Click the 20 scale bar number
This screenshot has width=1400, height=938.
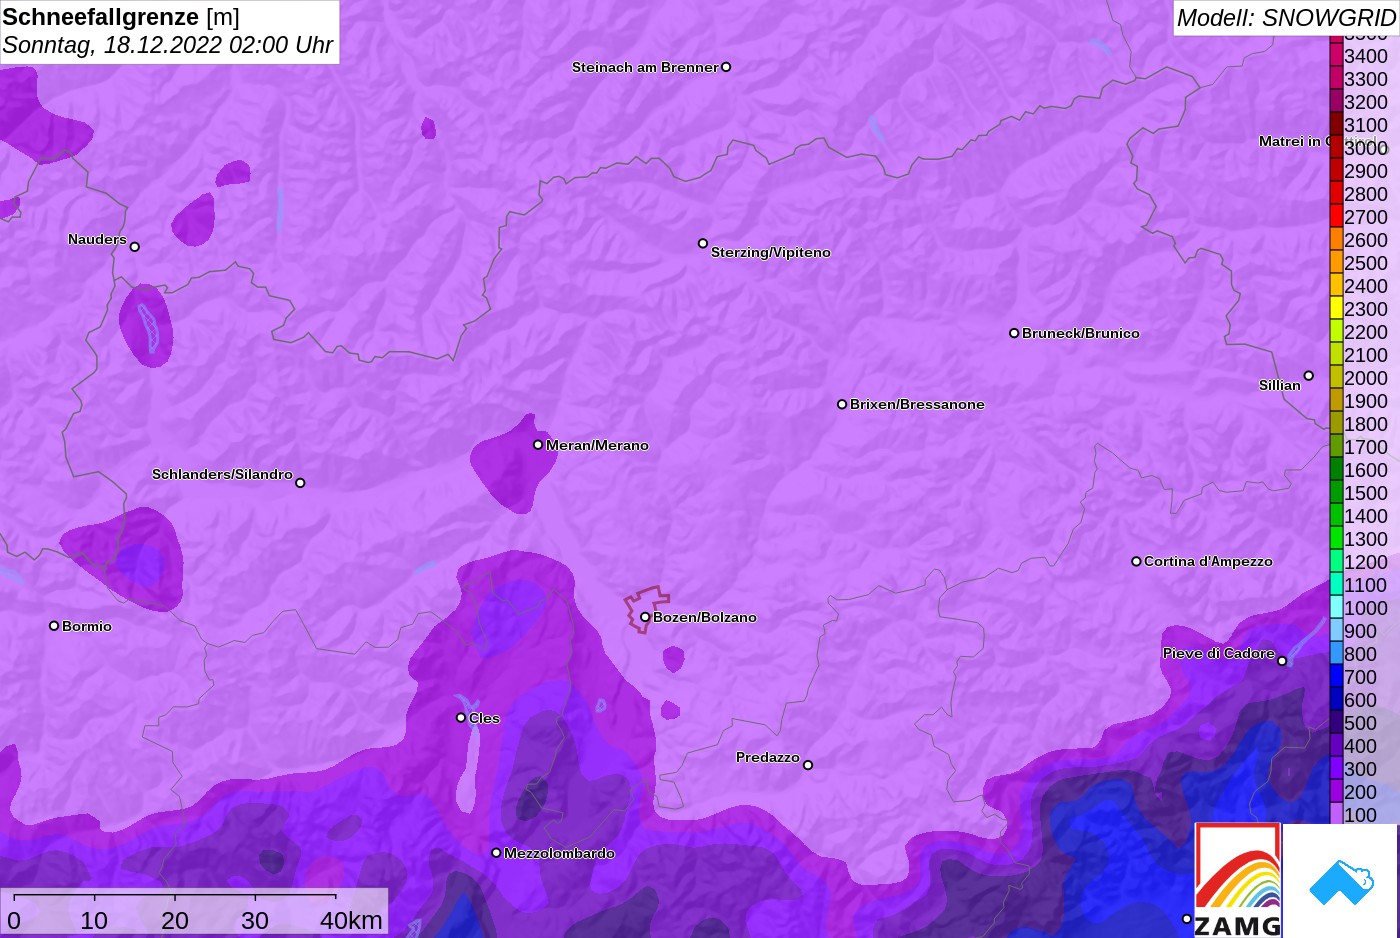175,920
